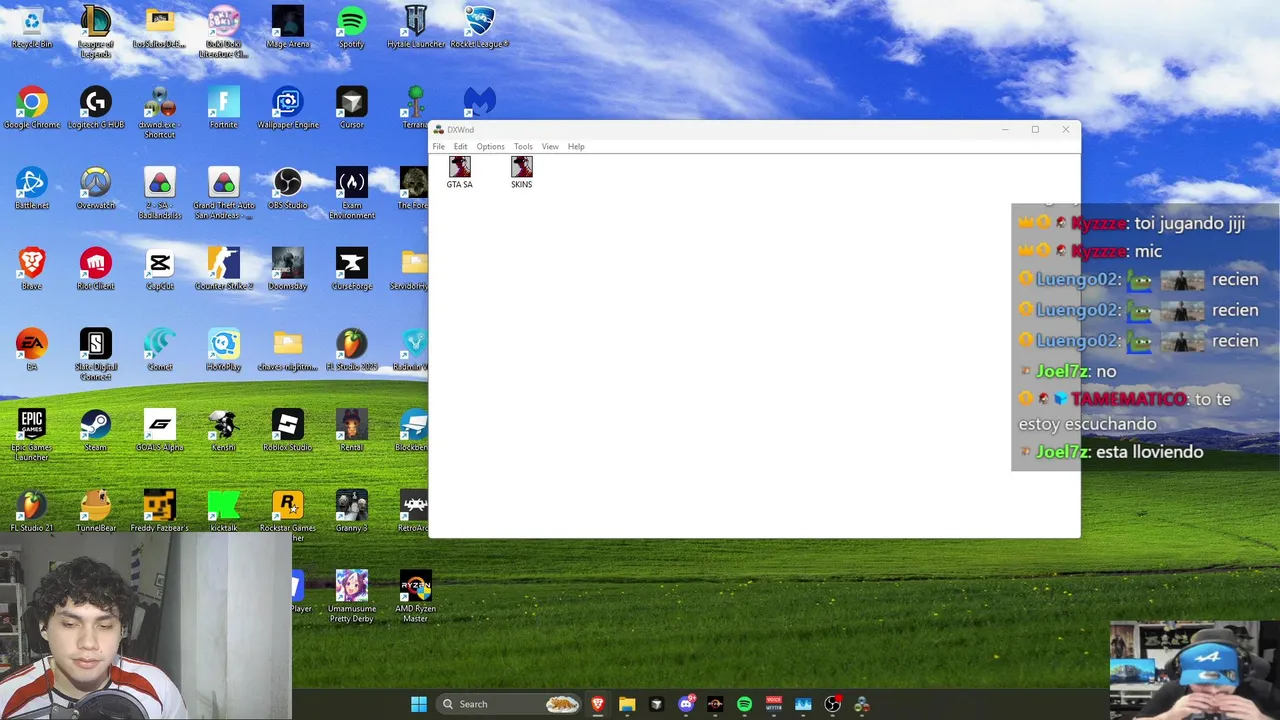The width and height of the screenshot is (1280, 720).
Task: Open the Windows Start menu
Action: tap(419, 704)
